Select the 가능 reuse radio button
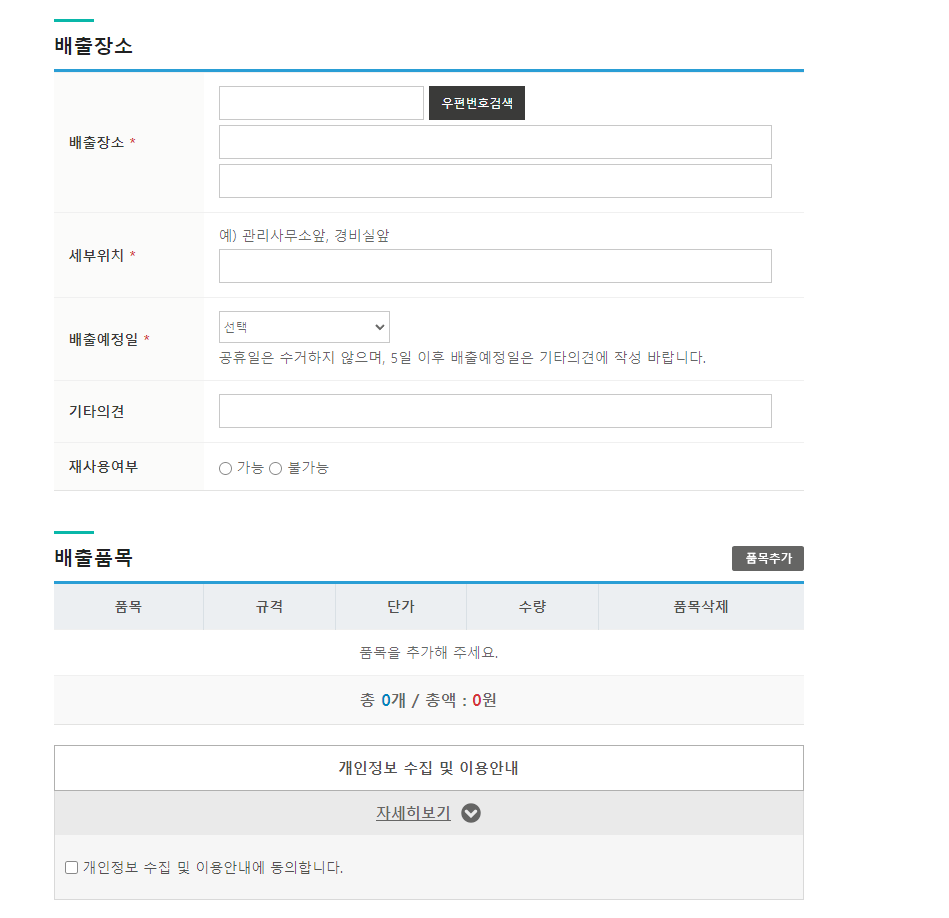 225,467
